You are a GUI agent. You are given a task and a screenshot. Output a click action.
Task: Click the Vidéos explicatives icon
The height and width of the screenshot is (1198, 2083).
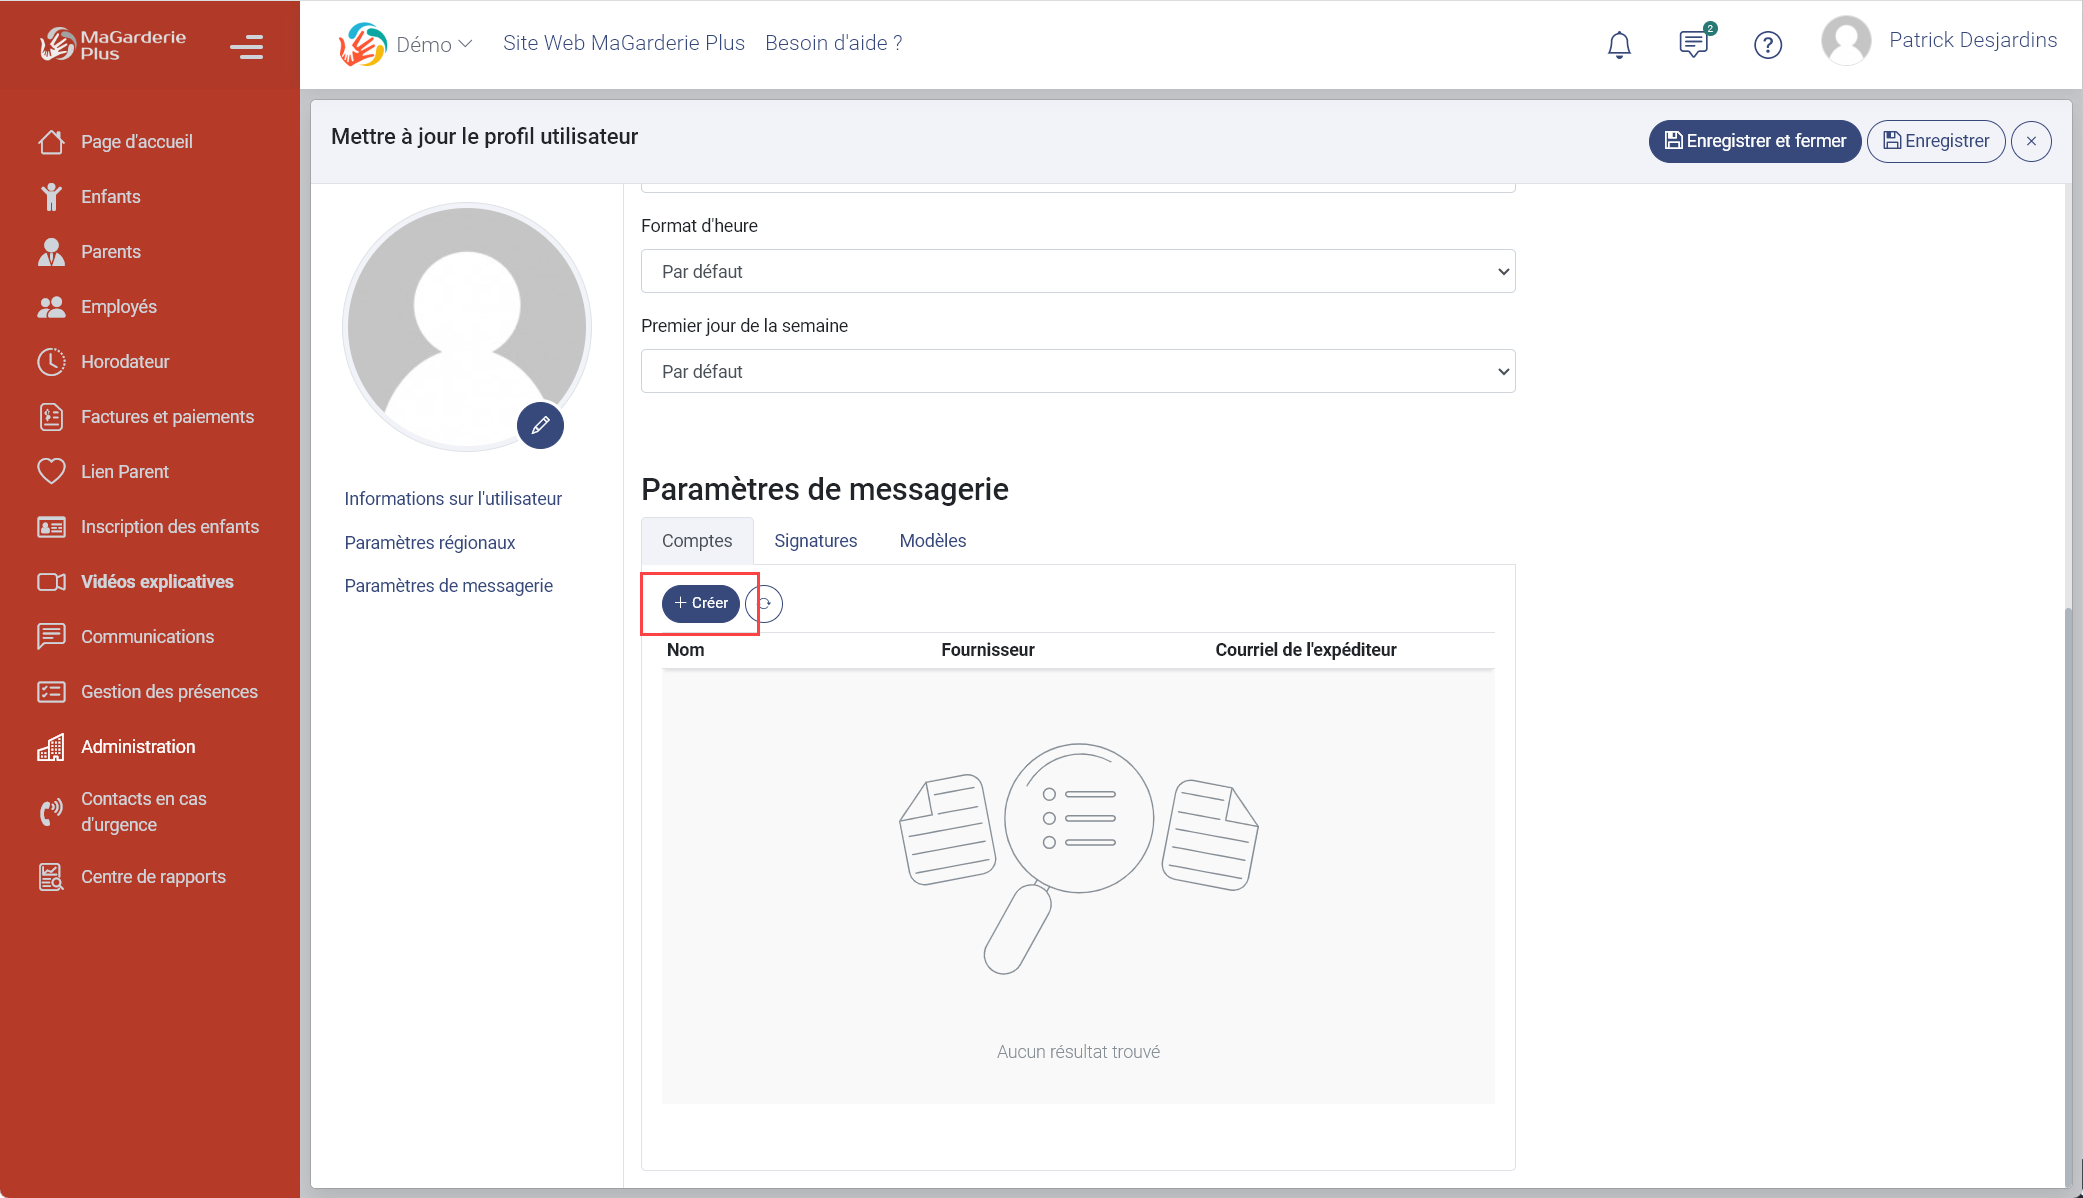click(x=52, y=581)
